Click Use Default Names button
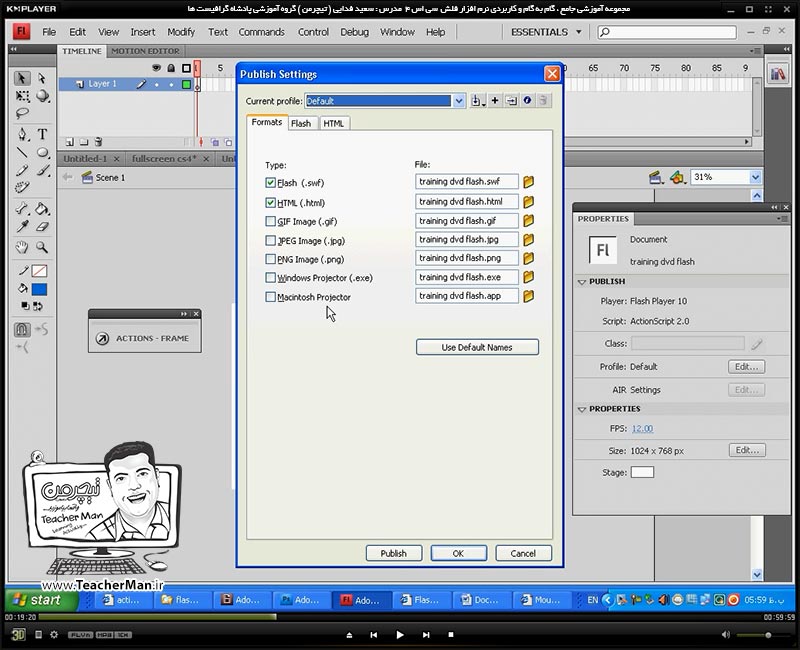The width and height of the screenshot is (800, 650). 477,347
